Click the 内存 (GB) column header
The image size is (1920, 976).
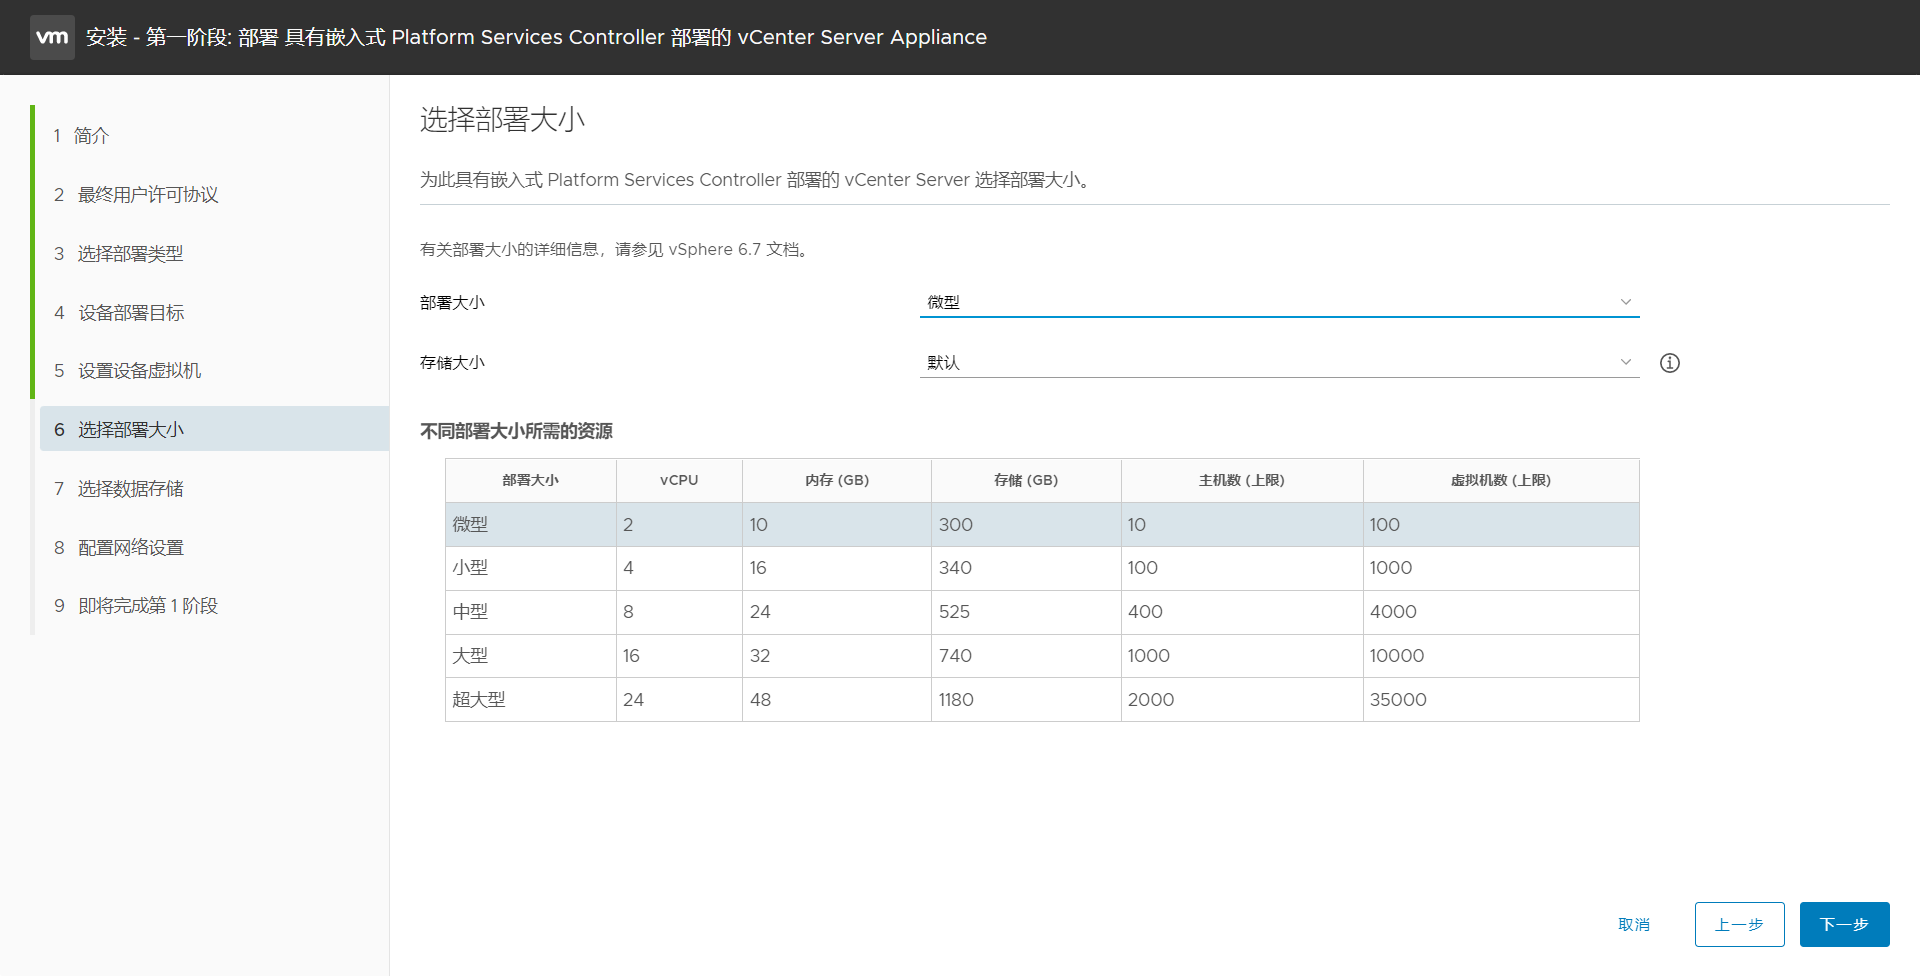click(x=837, y=480)
